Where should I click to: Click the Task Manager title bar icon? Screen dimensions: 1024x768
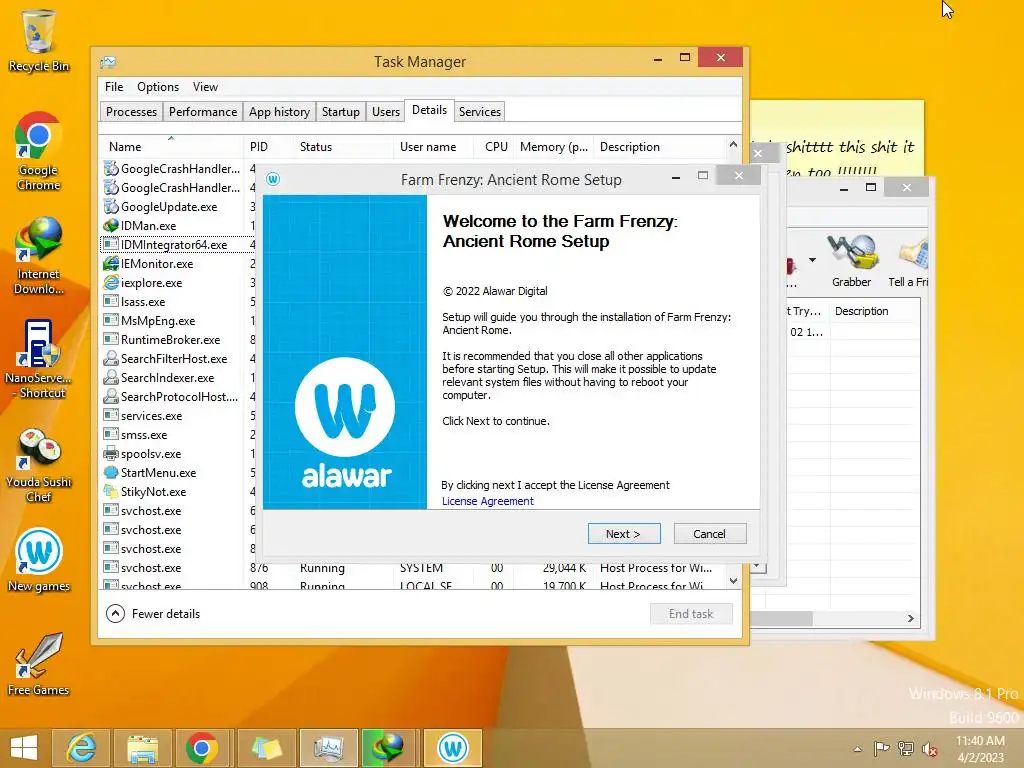click(x=108, y=62)
